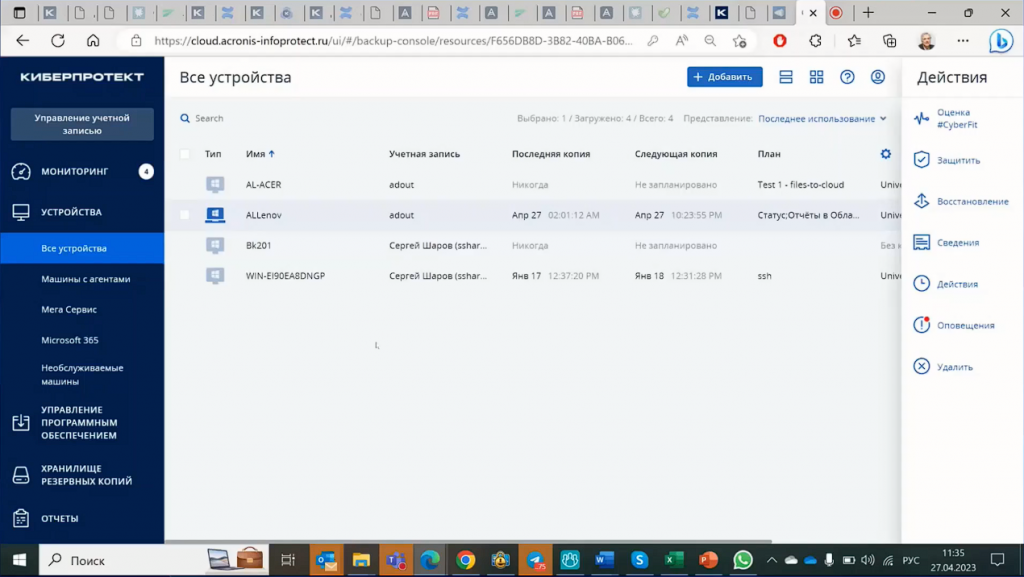
Task: Select Все устройства in the sidebar
Action: coord(82,248)
